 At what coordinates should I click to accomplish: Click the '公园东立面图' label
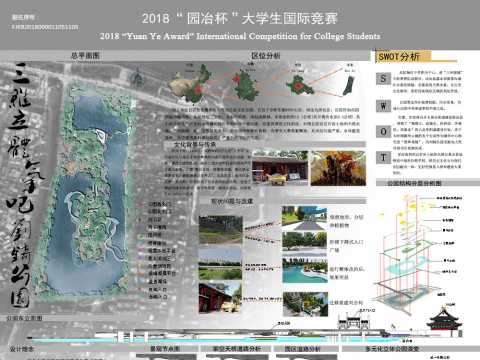[24, 318]
